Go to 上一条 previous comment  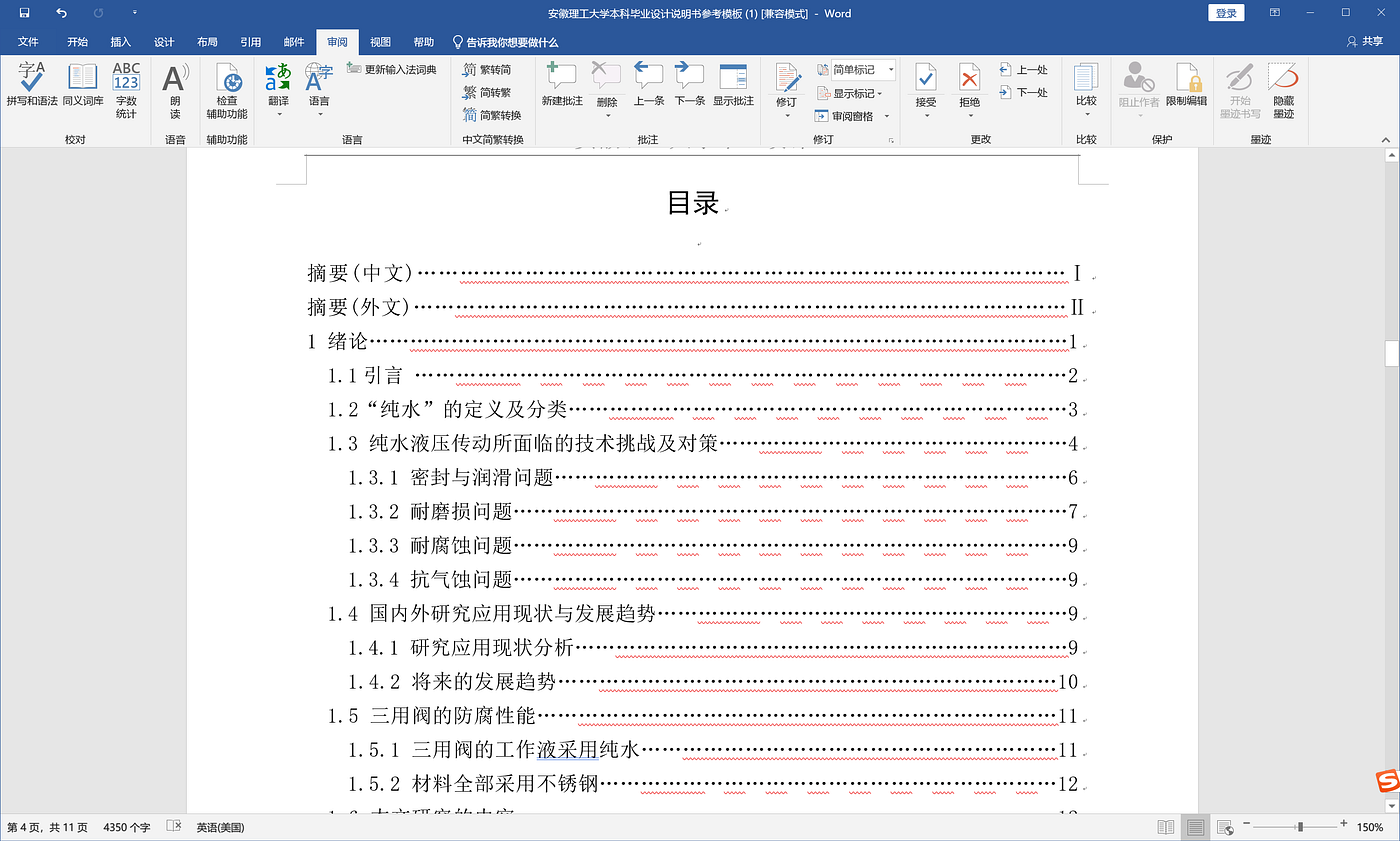pos(649,85)
